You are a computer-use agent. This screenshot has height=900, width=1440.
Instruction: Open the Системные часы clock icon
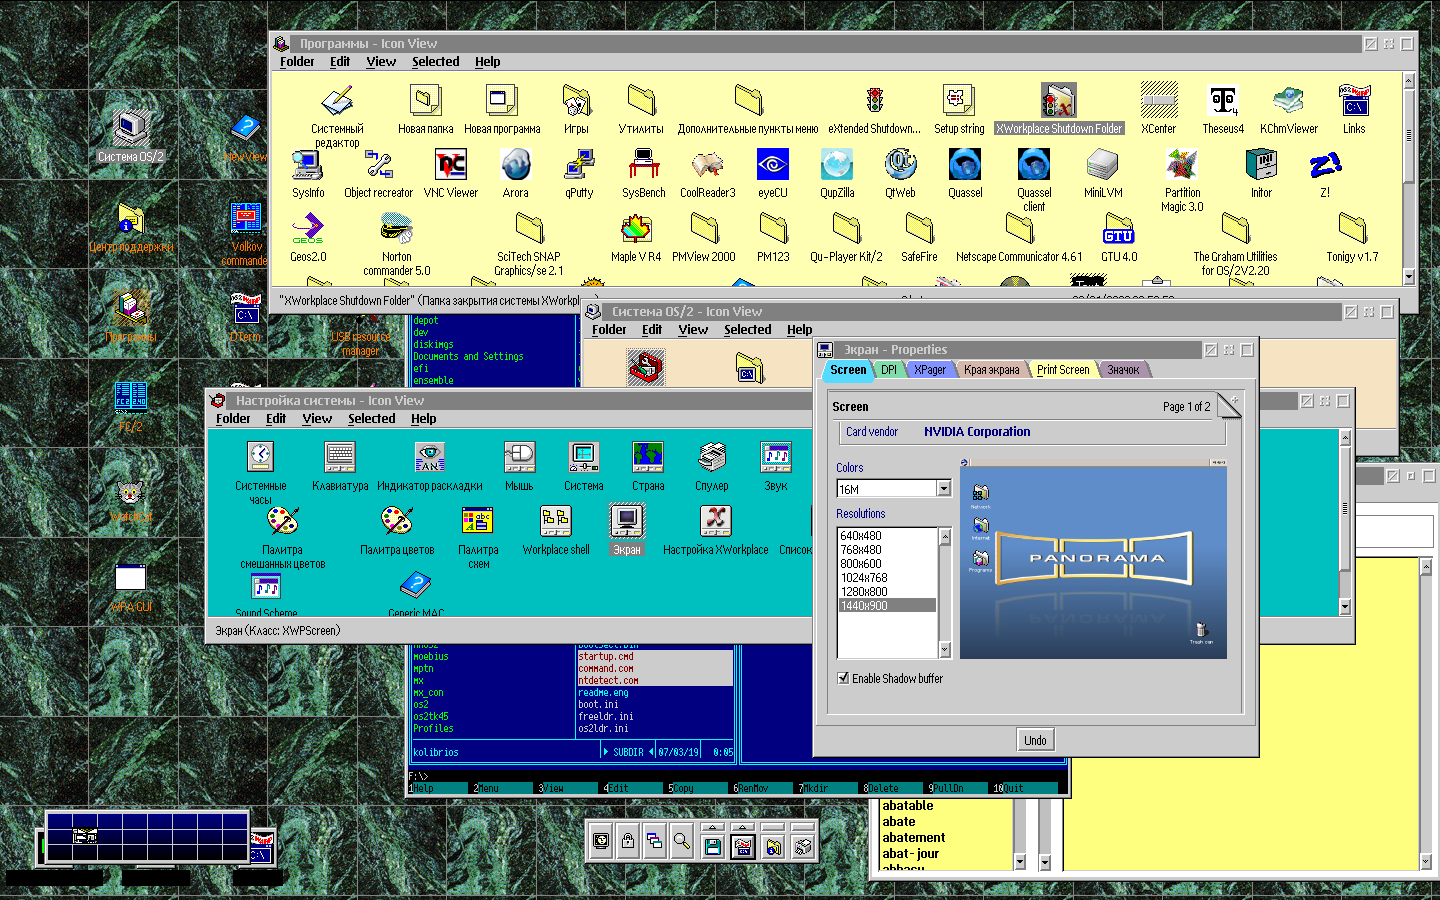(260, 457)
